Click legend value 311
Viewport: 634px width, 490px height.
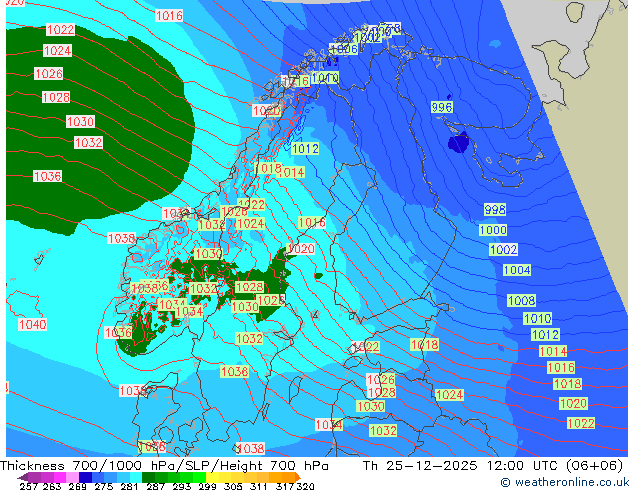(259, 486)
